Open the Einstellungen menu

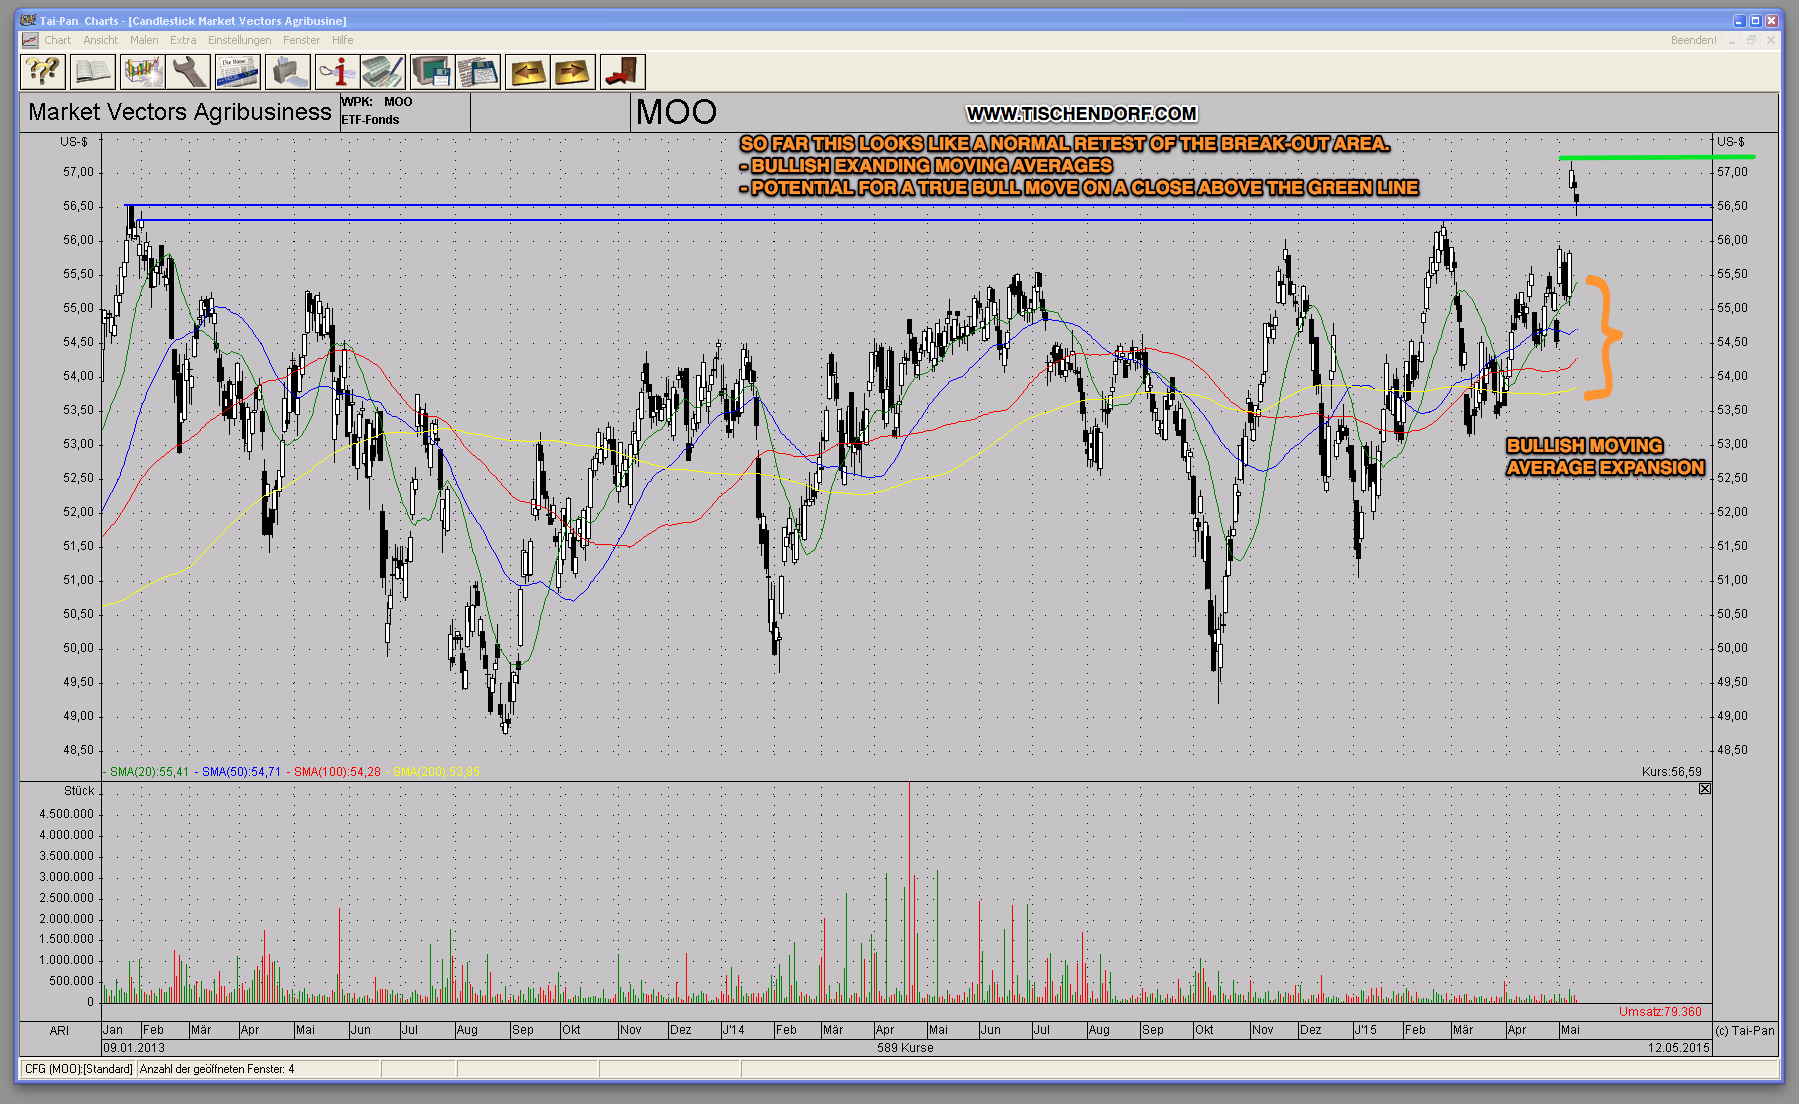pyautogui.click(x=239, y=40)
